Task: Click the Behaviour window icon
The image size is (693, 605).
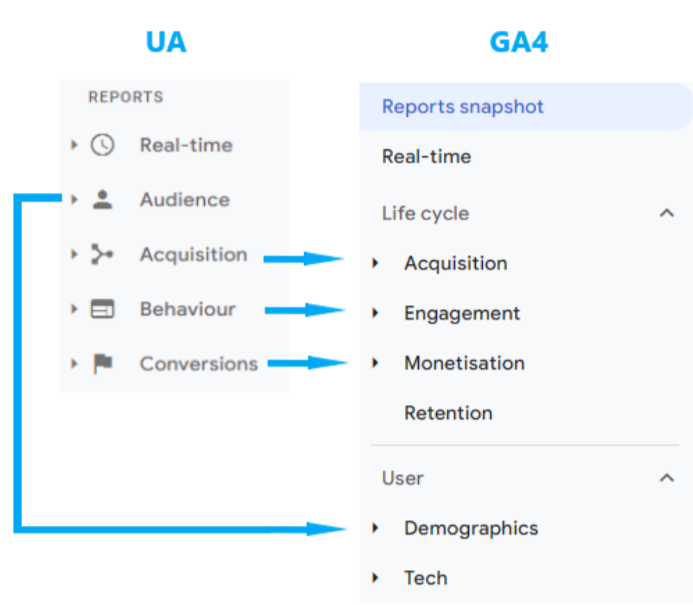Action: pyautogui.click(x=102, y=310)
